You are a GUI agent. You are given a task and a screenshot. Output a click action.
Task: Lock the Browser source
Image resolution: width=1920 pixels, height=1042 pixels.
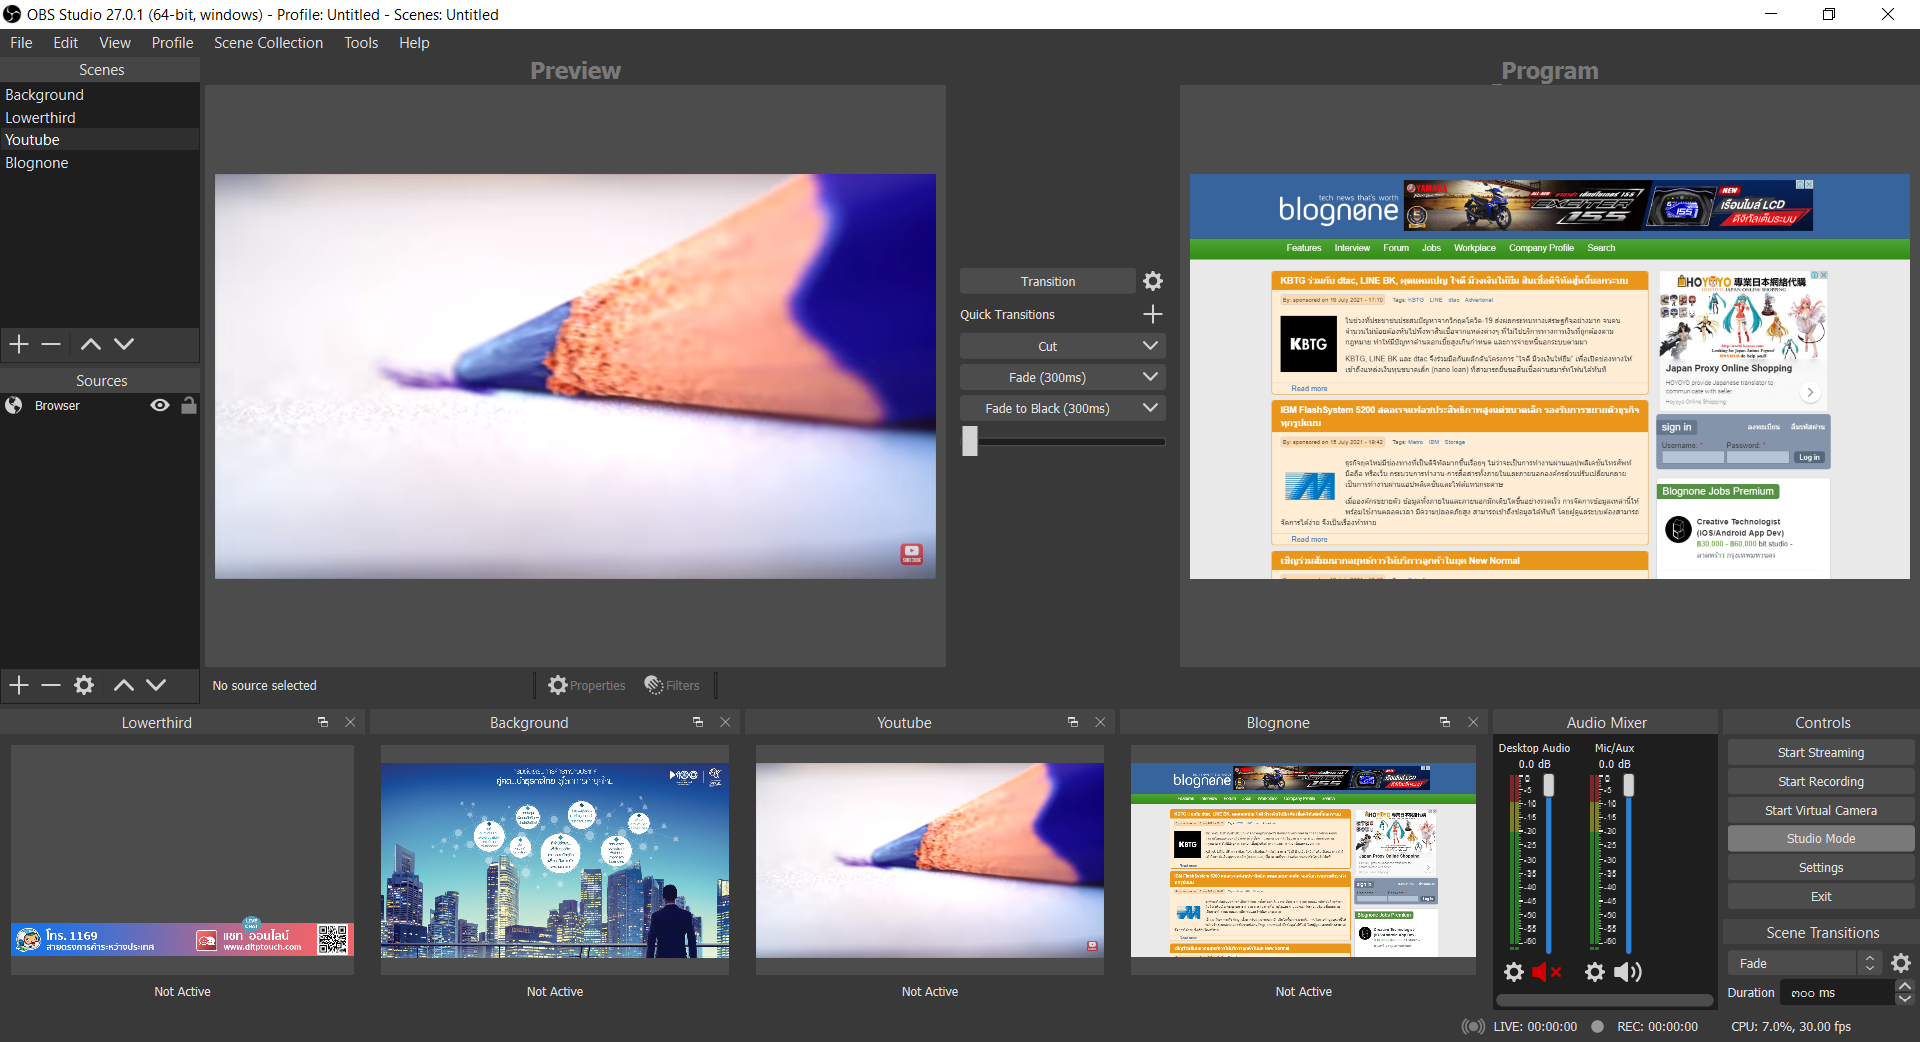pos(190,405)
